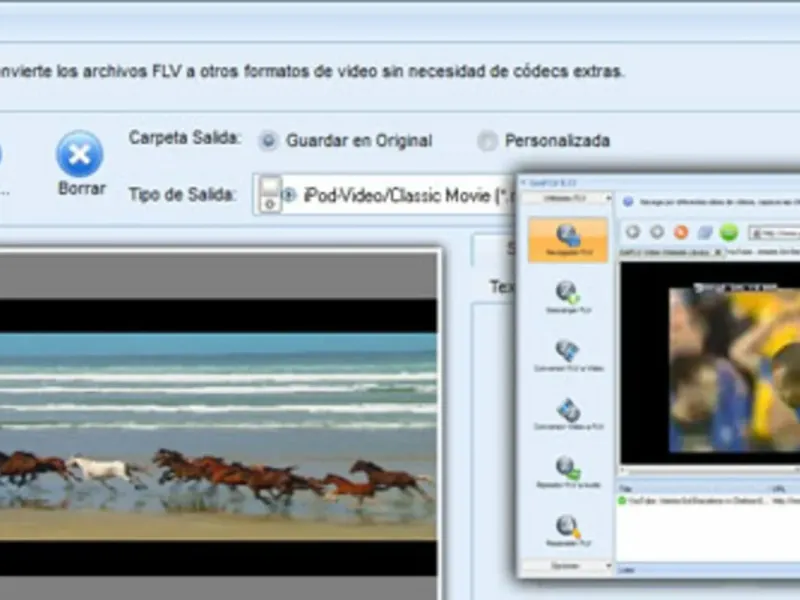Click the browser back button in small window
Image resolution: width=800 pixels, height=600 pixels.
pyautogui.click(x=633, y=232)
